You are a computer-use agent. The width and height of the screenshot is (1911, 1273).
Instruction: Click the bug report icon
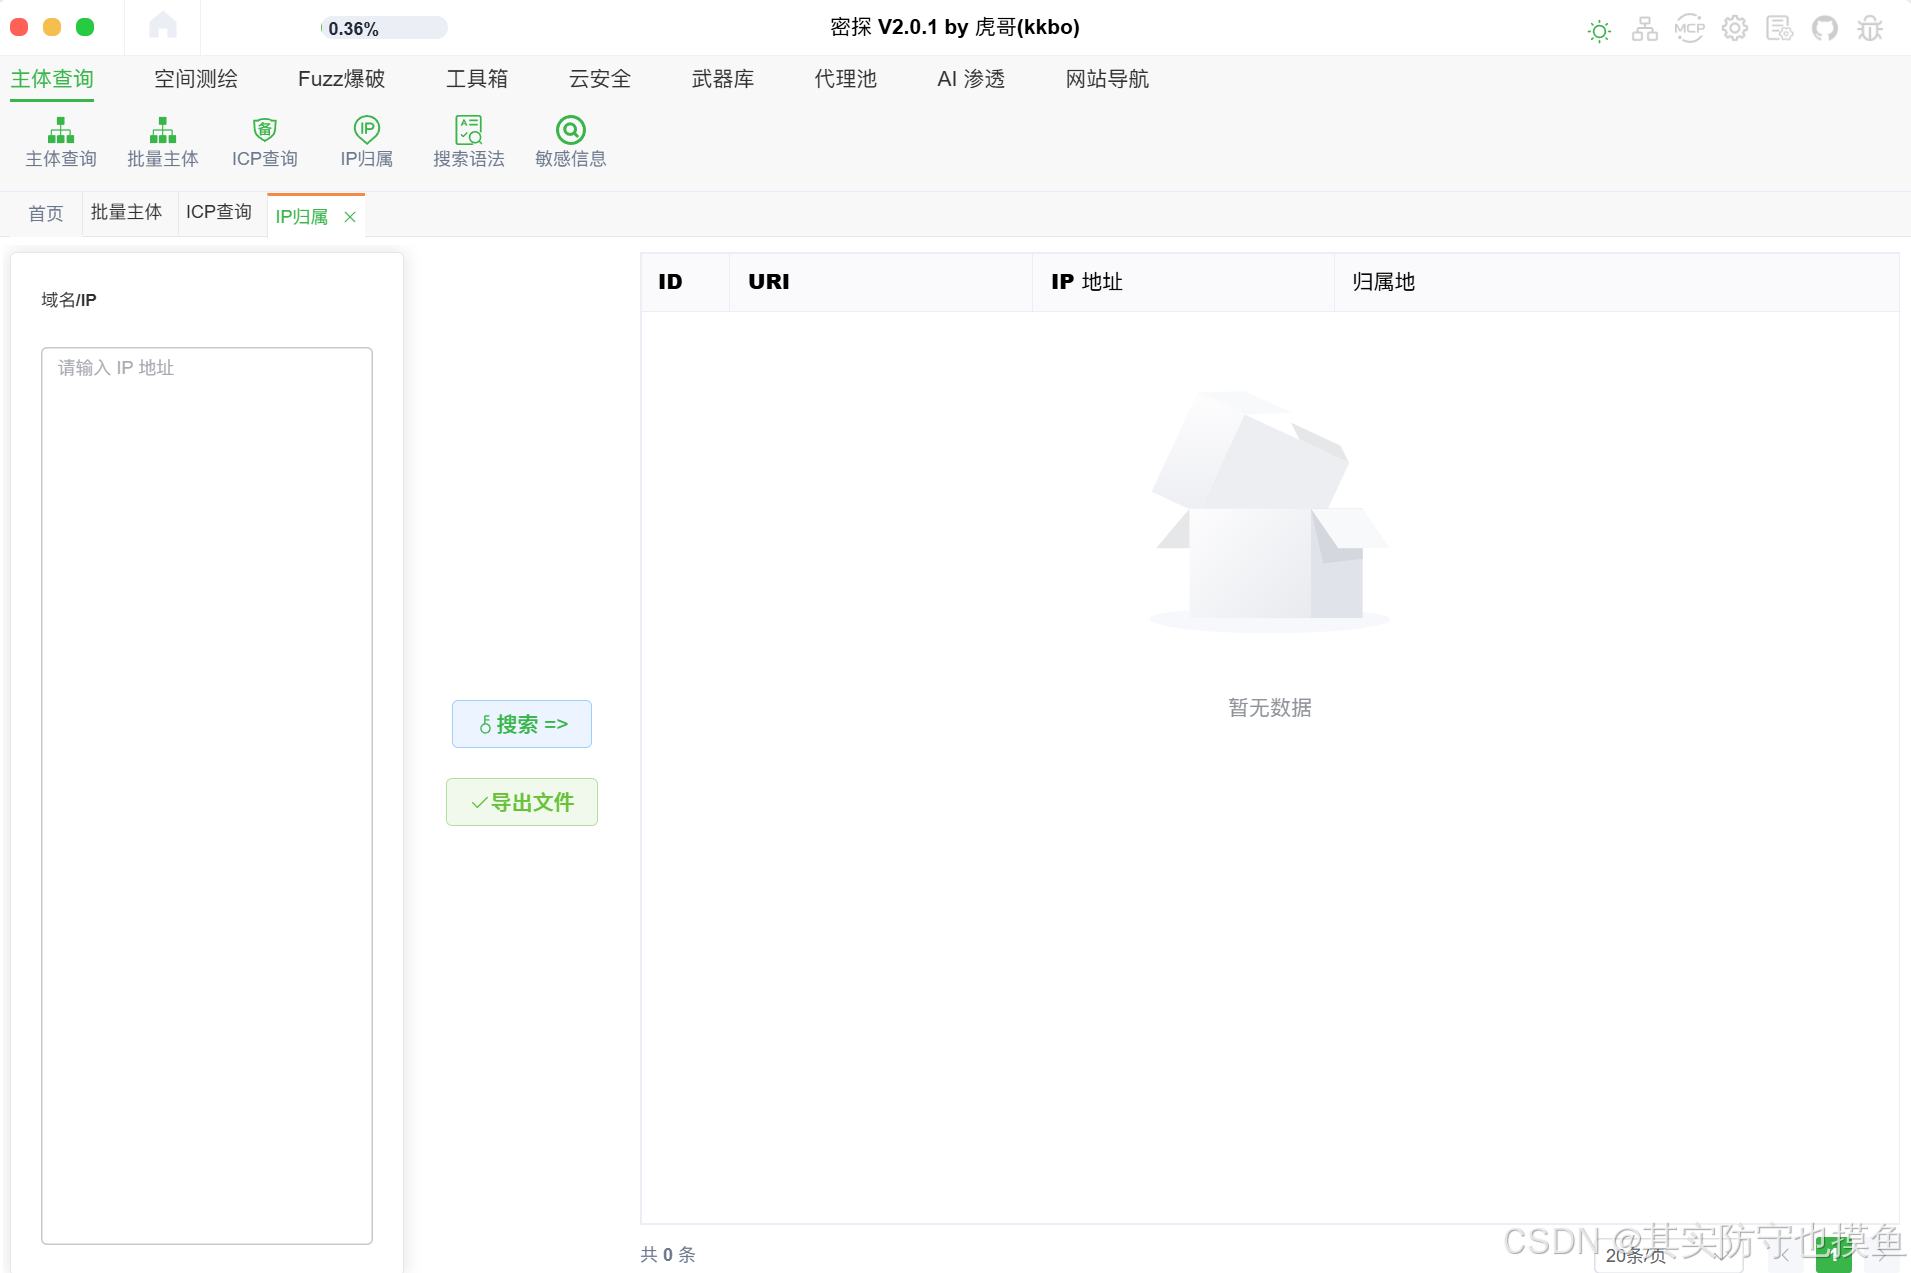point(1870,28)
